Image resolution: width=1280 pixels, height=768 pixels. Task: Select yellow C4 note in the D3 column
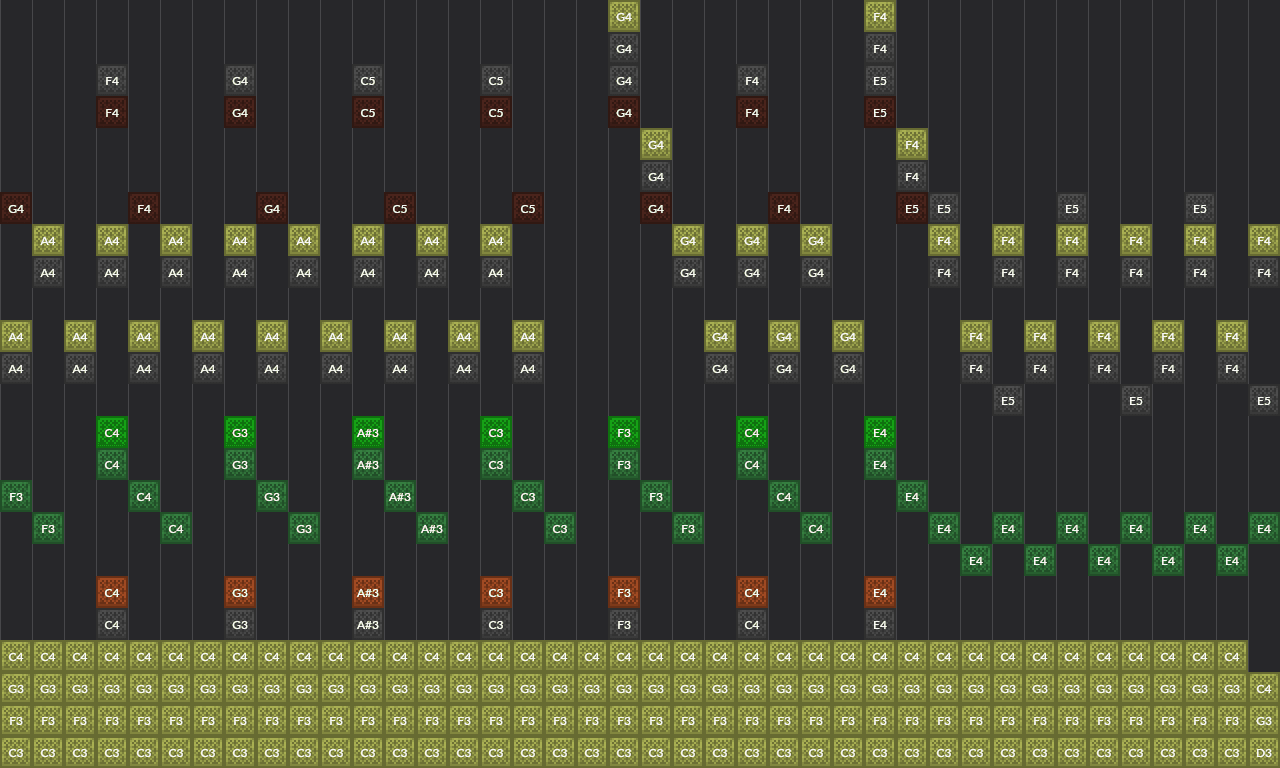tap(1264, 689)
